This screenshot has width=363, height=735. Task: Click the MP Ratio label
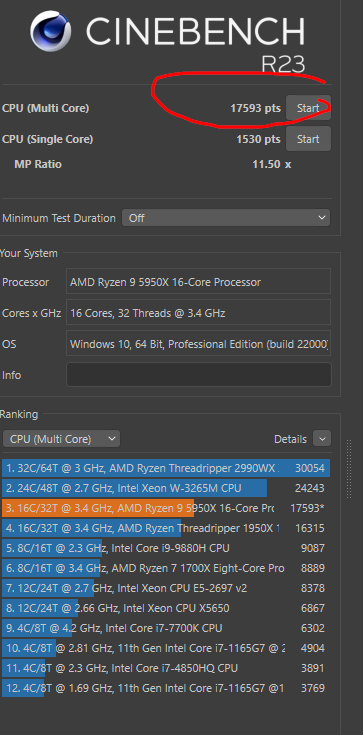pos(38,165)
